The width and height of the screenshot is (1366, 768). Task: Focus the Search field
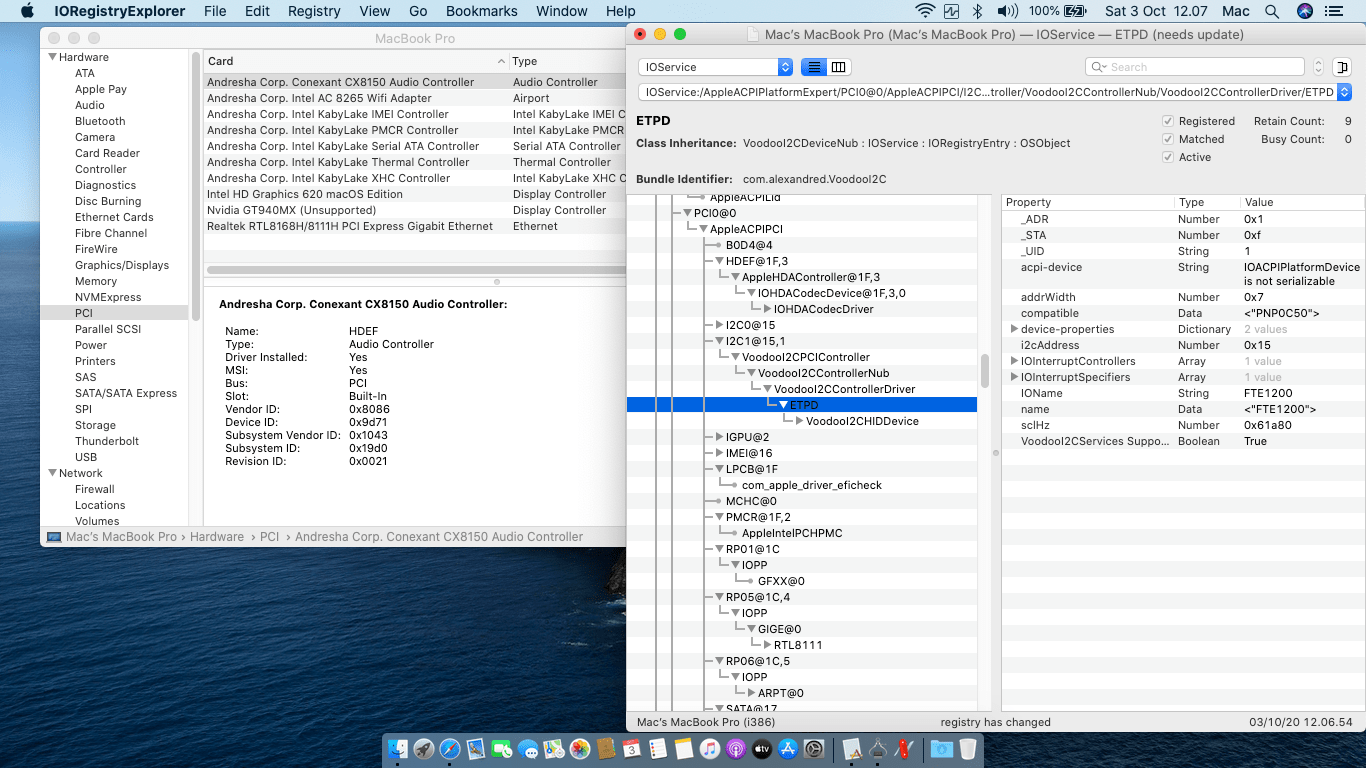(1195, 67)
